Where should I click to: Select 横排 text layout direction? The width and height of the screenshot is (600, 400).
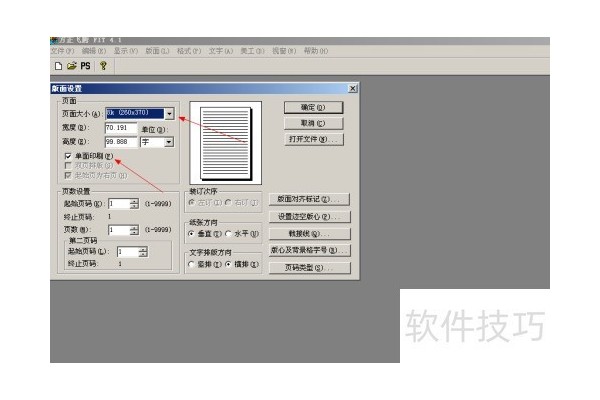(228, 264)
